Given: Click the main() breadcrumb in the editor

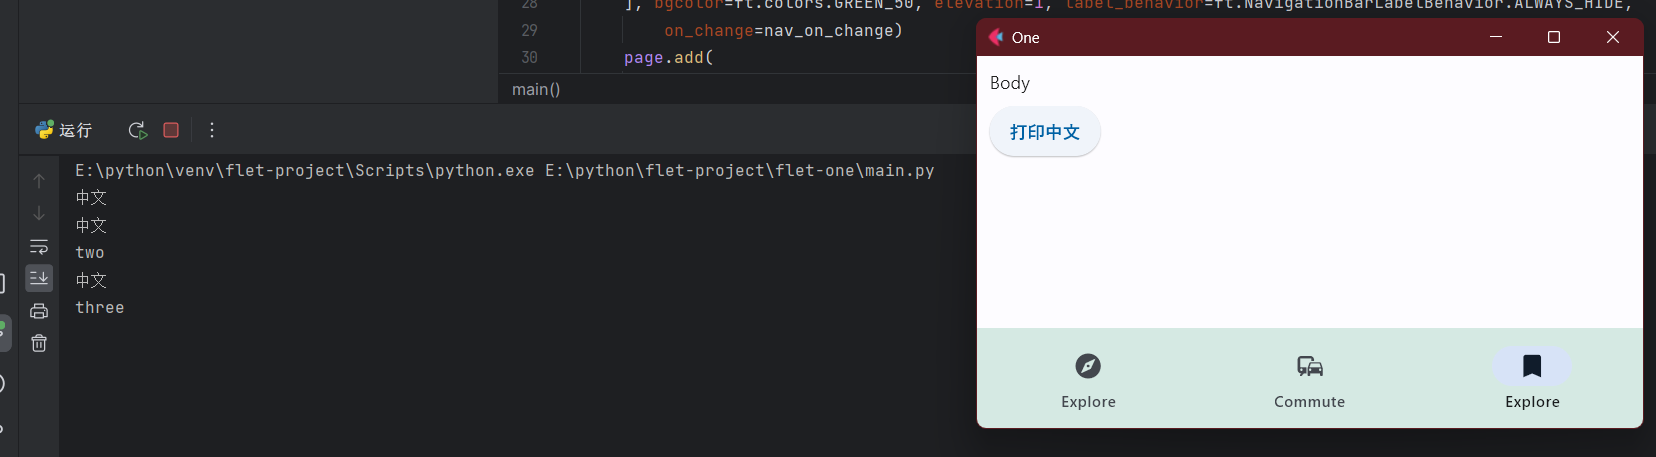Looking at the screenshot, I should (536, 89).
